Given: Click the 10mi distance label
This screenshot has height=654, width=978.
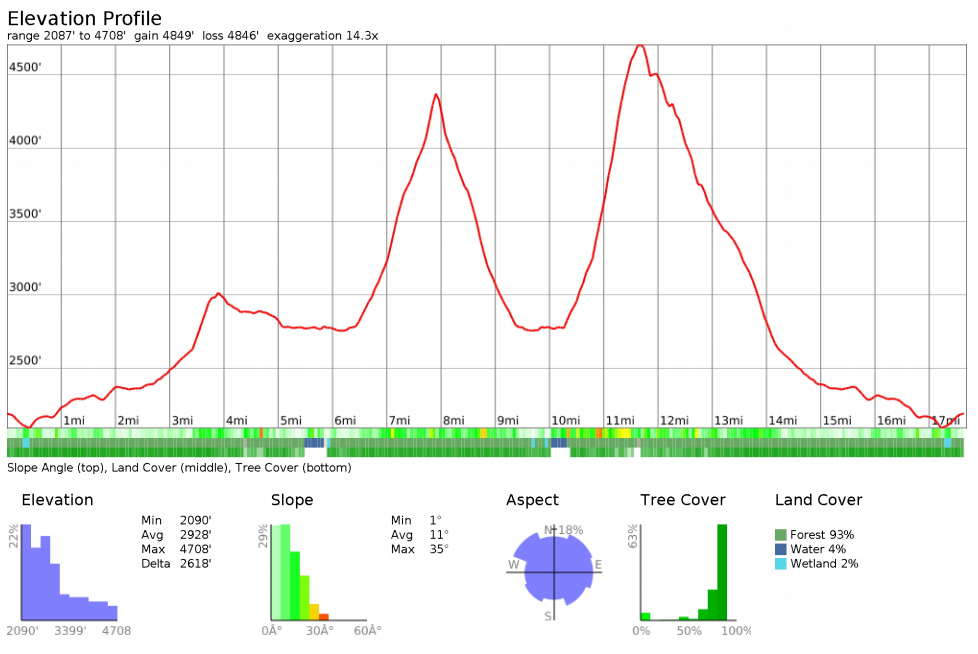Looking at the screenshot, I should (566, 421).
